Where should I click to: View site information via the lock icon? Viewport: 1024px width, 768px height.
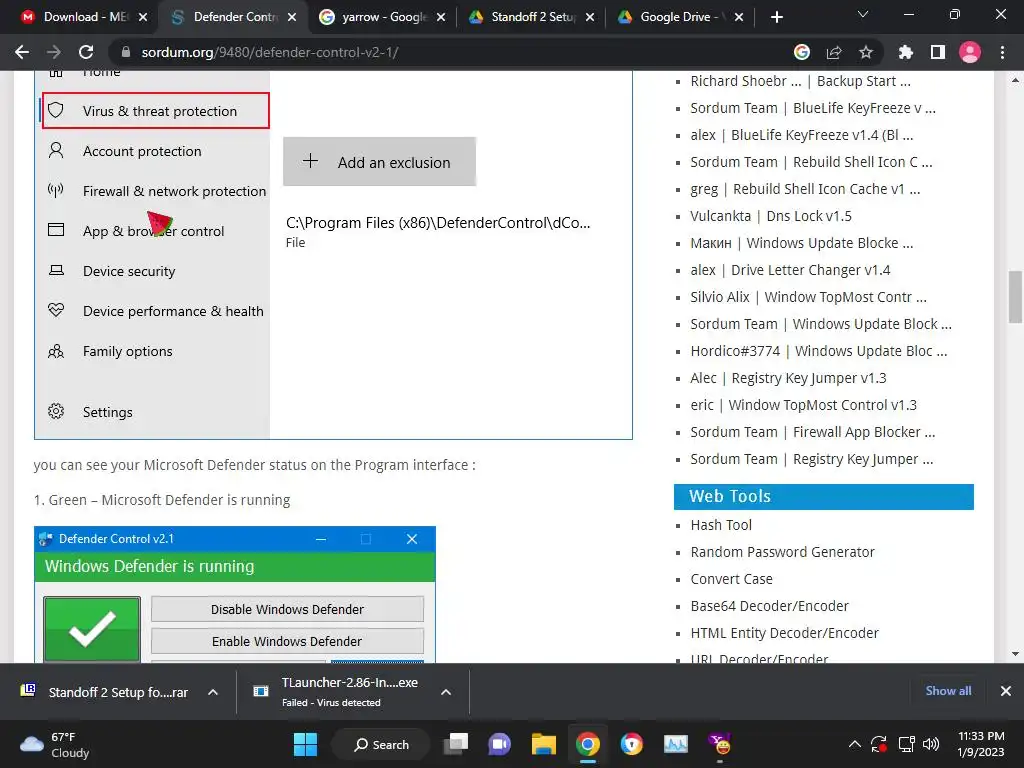[x=127, y=52]
